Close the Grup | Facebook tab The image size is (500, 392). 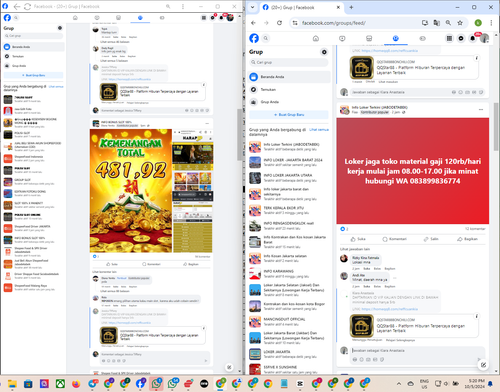[338, 7]
